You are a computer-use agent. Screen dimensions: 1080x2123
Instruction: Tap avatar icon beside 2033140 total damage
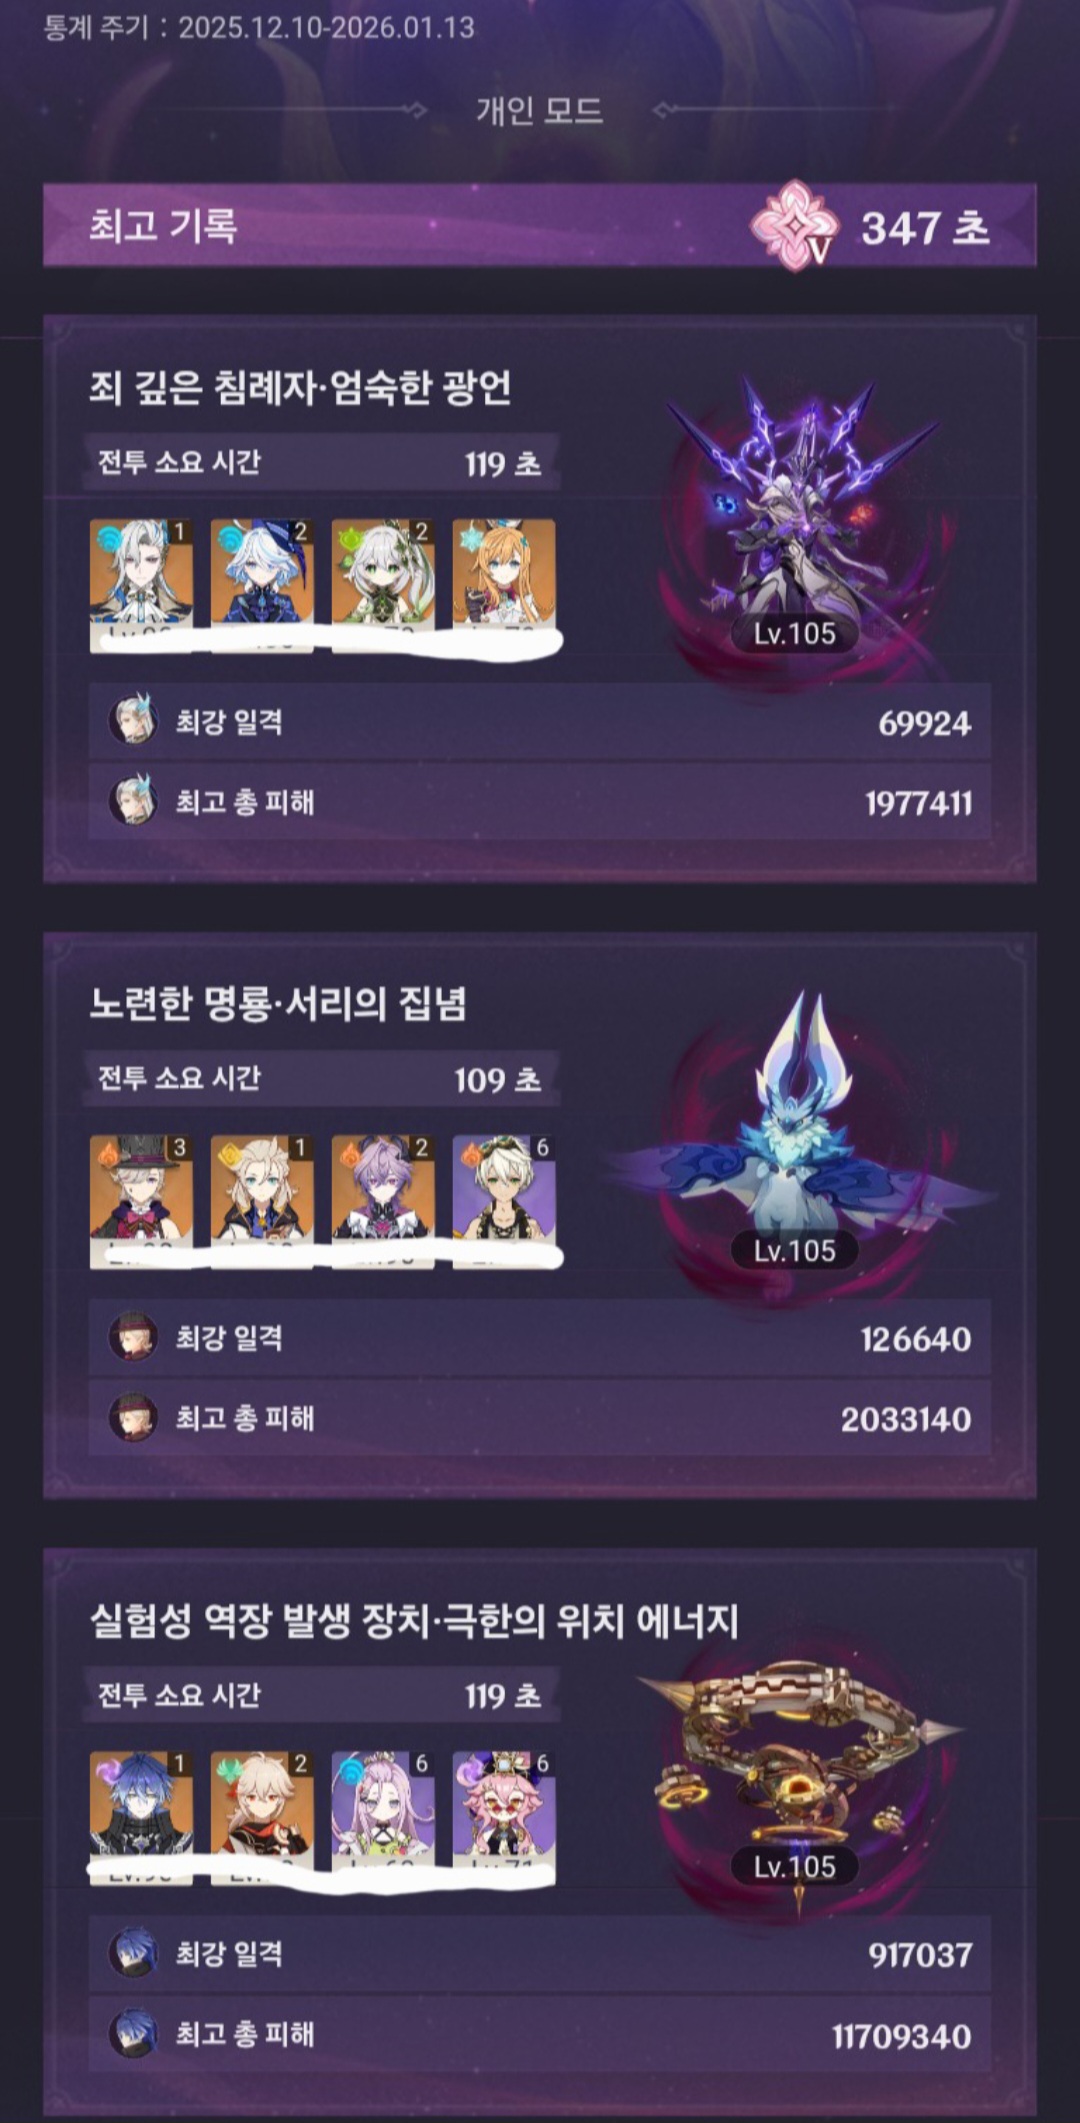point(133,1418)
